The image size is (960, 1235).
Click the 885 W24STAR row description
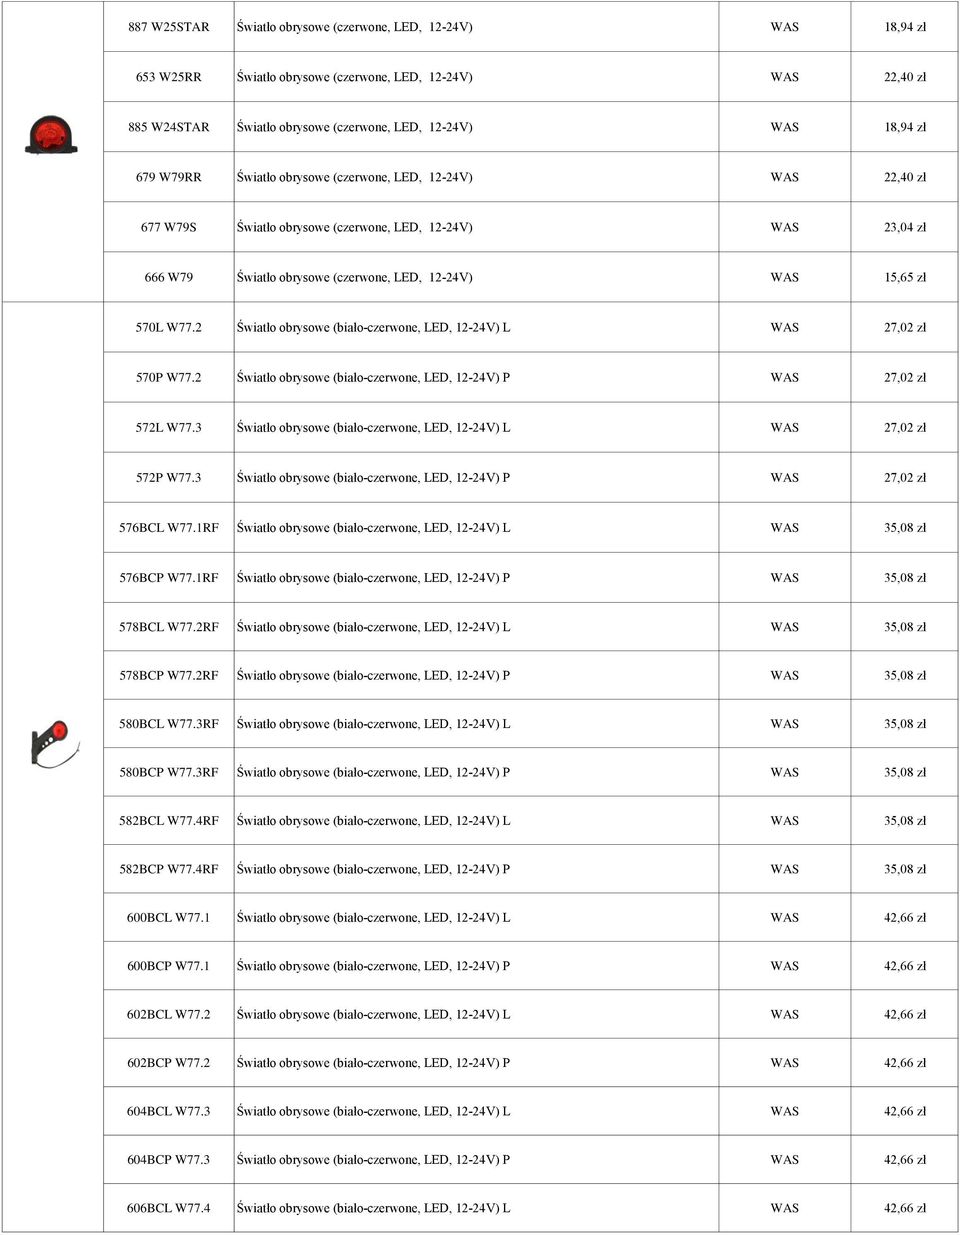(x=355, y=127)
